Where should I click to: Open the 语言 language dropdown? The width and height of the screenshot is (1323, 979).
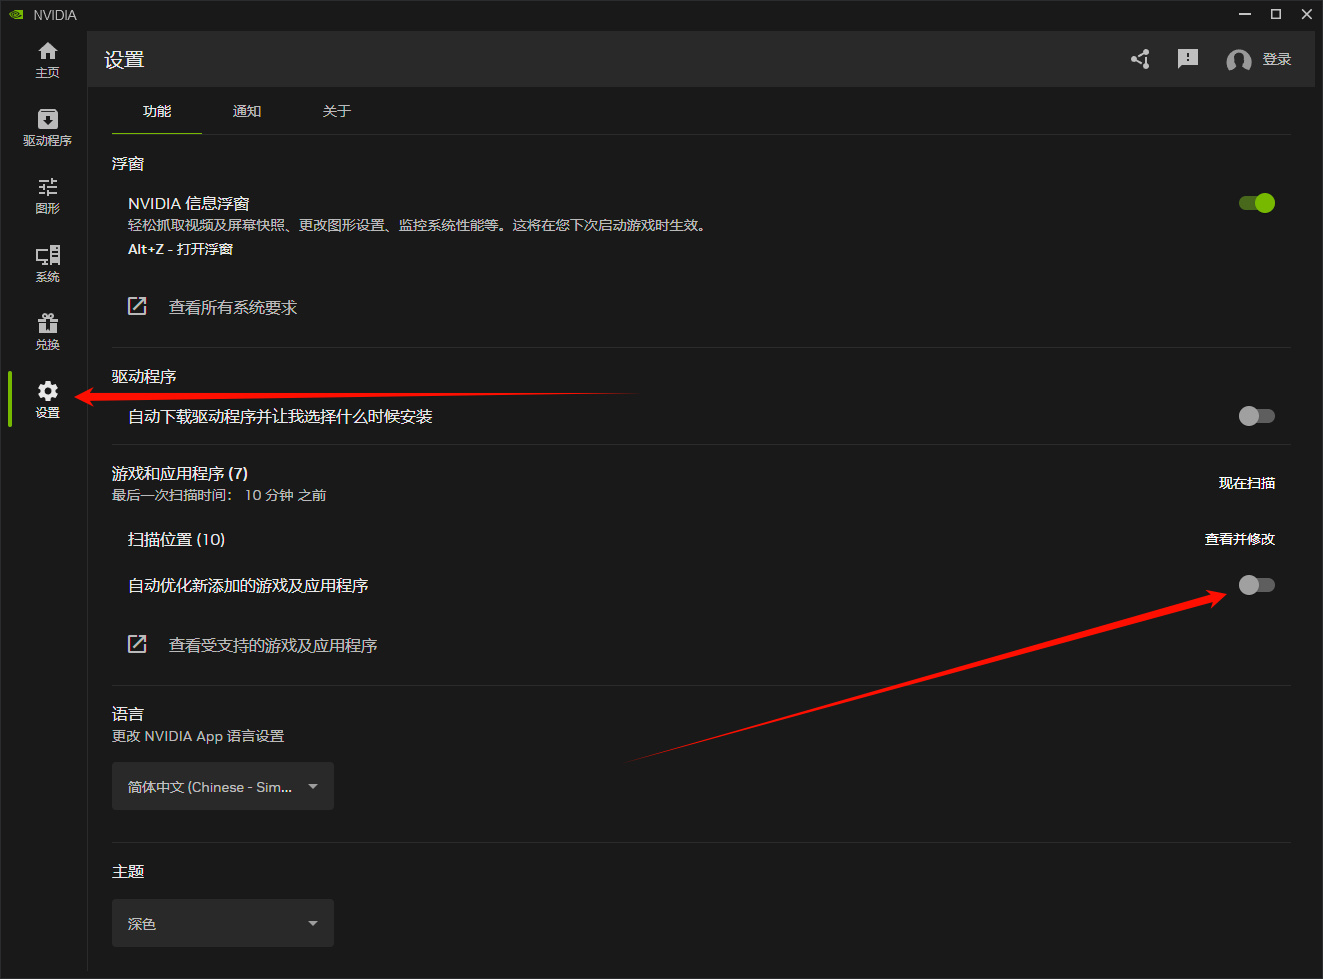(x=223, y=786)
